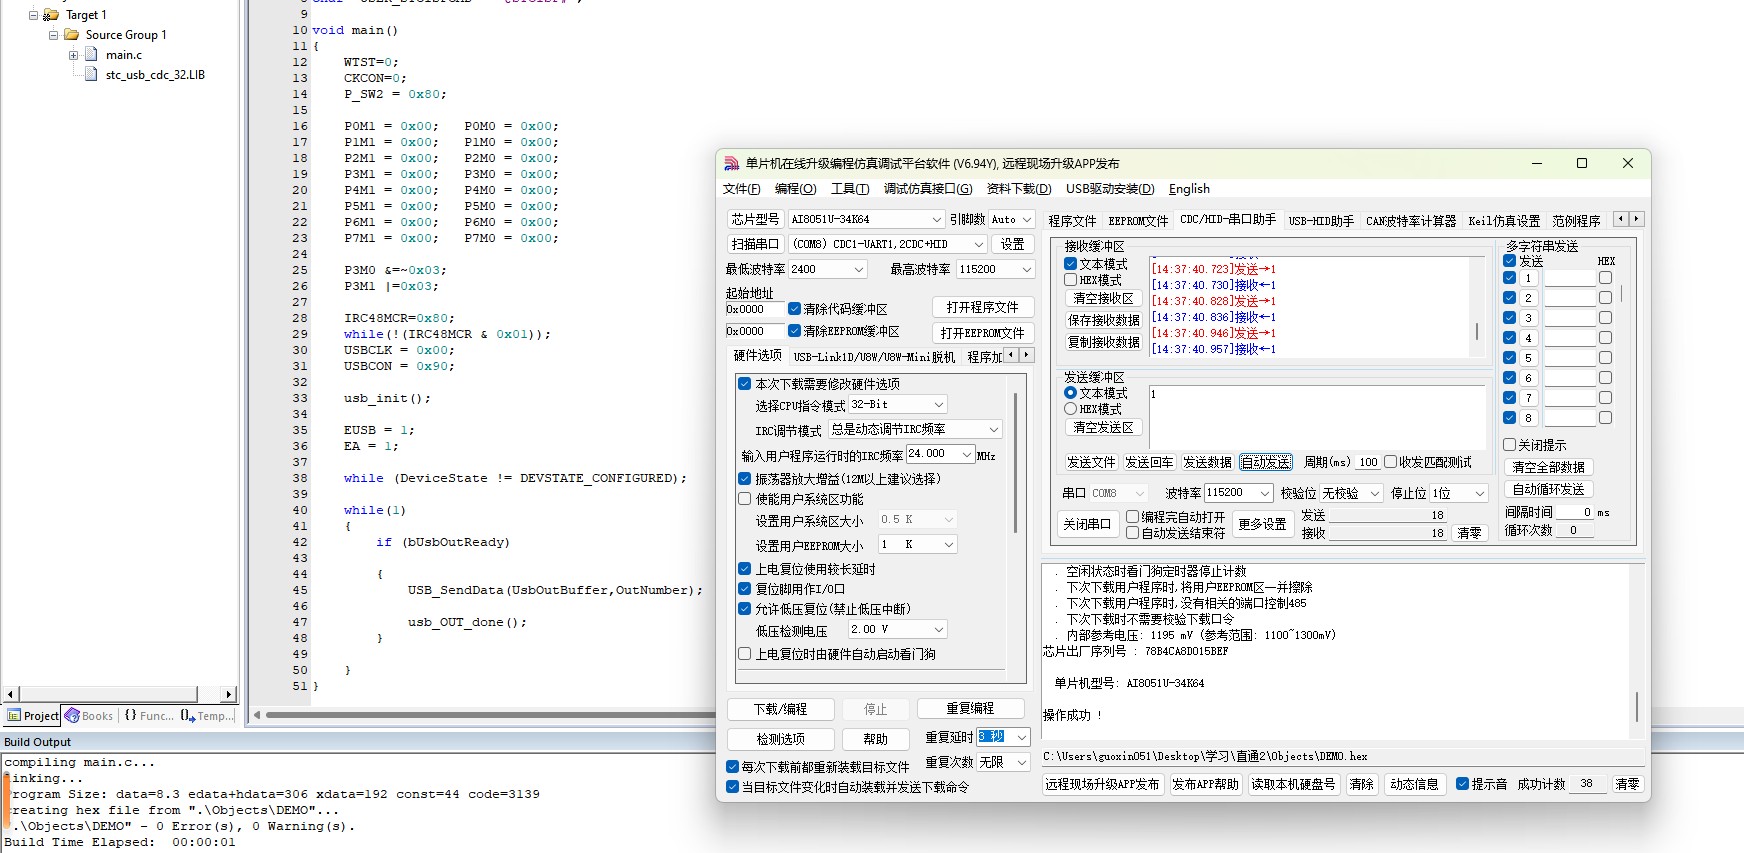Viewport: 1744px width, 853px height.
Task: Enable HEX模式 in receive buffer
Action: 1070,280
